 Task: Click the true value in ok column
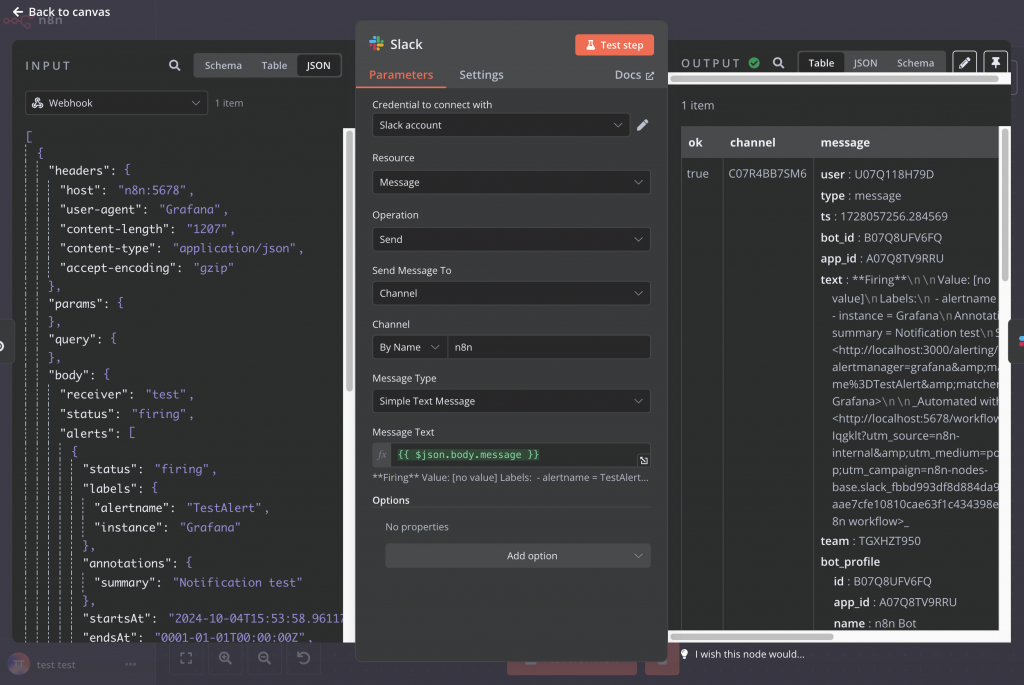click(697, 174)
